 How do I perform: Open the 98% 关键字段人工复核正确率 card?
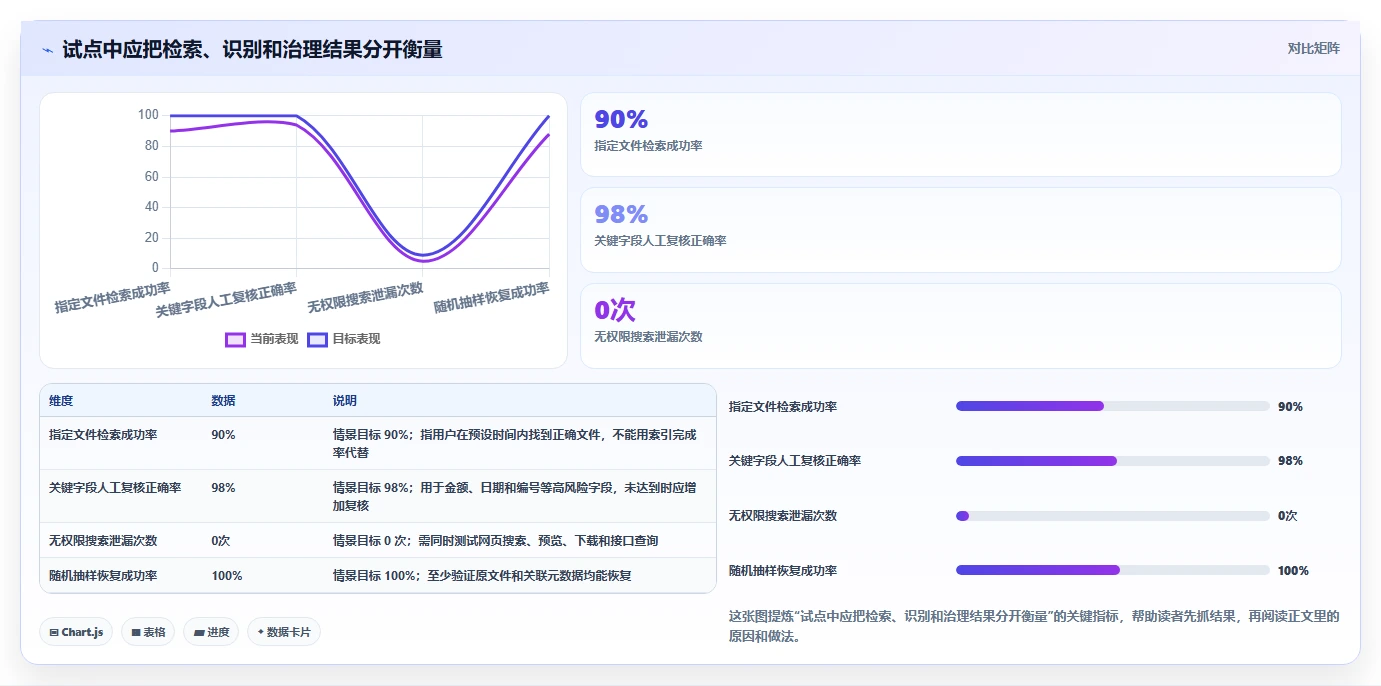(960, 230)
